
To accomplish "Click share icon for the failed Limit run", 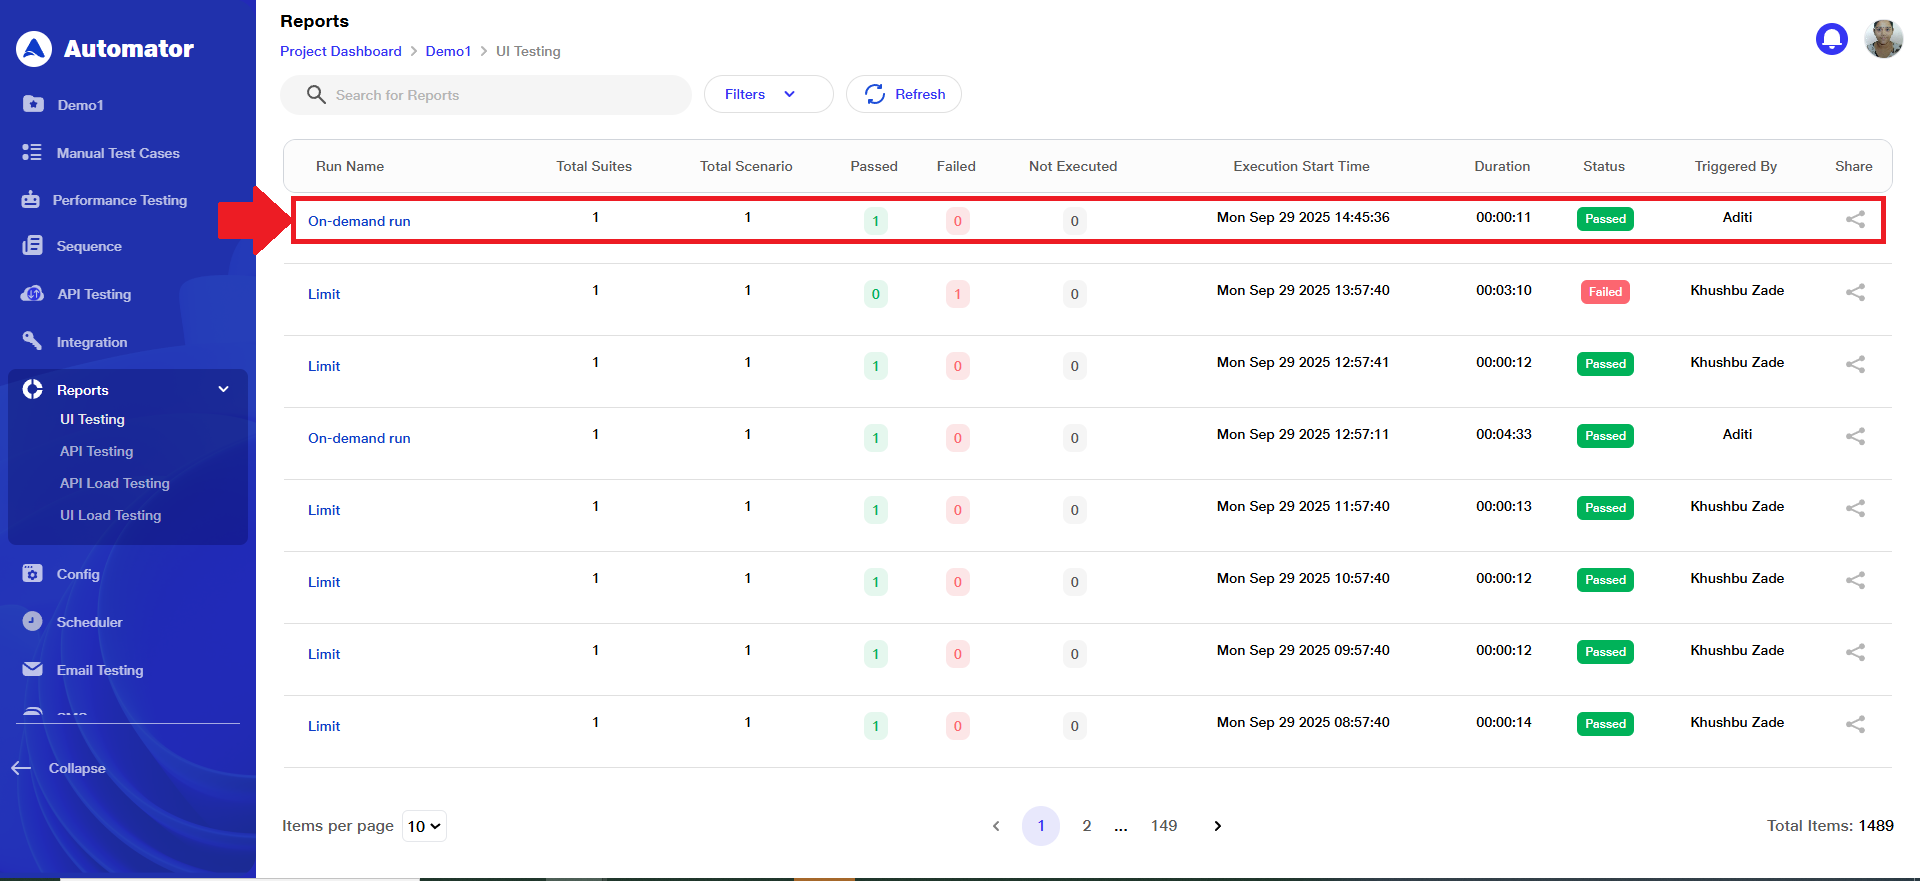I will click(1855, 292).
